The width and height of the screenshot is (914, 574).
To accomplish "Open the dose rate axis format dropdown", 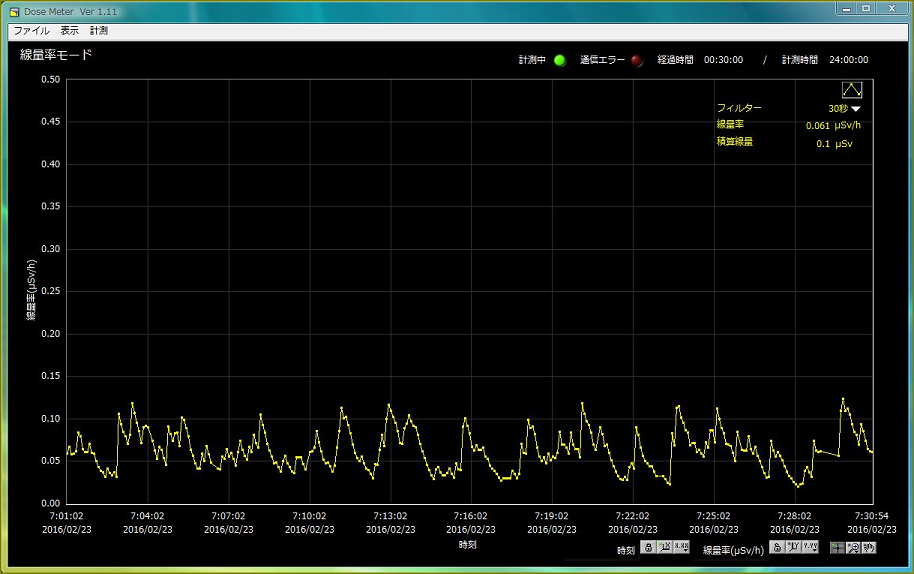I will tap(811, 548).
